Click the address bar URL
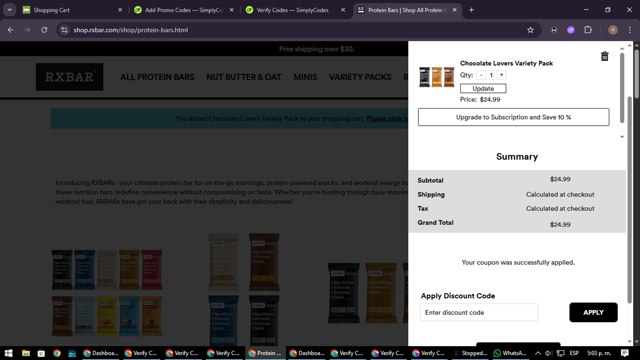Viewport: 640px width, 360px height. click(131, 30)
